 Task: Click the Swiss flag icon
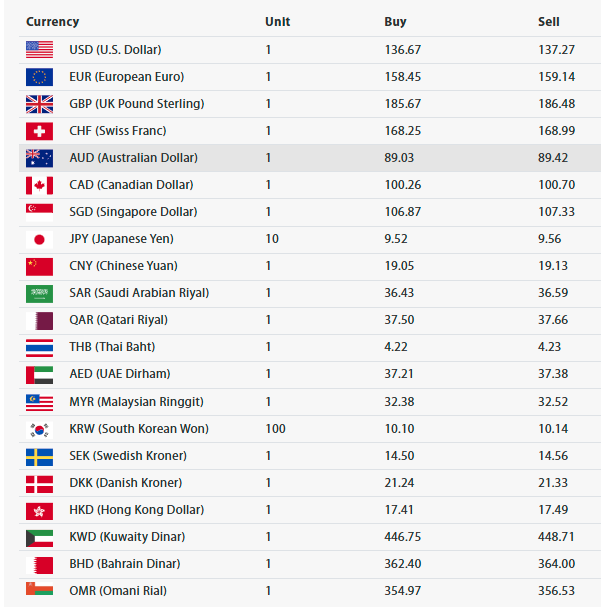coord(39,131)
